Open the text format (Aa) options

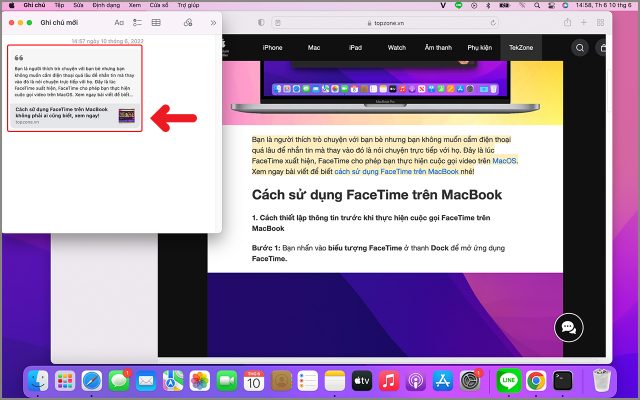pyautogui.click(x=119, y=21)
